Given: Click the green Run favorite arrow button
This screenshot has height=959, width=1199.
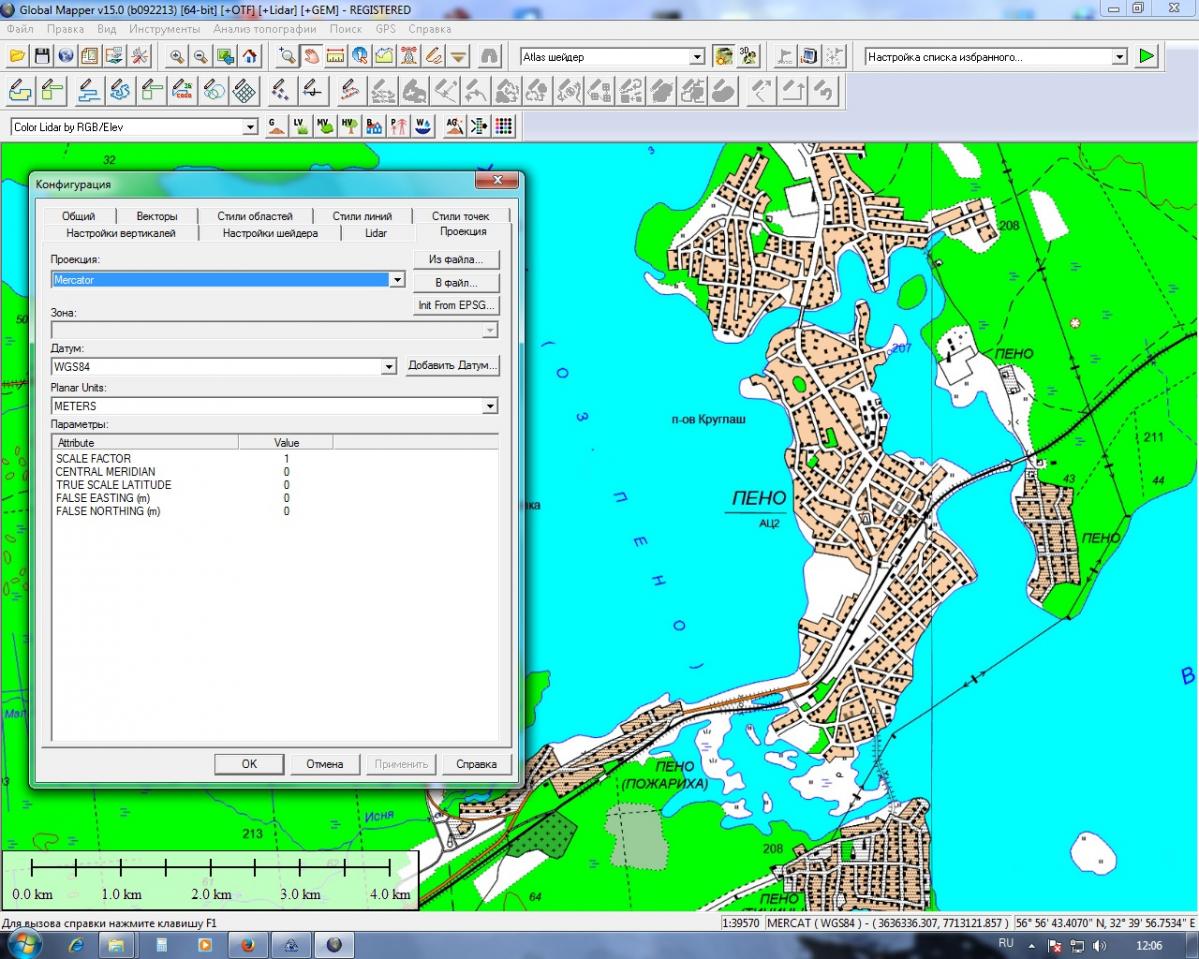Looking at the screenshot, I should coord(1146,57).
